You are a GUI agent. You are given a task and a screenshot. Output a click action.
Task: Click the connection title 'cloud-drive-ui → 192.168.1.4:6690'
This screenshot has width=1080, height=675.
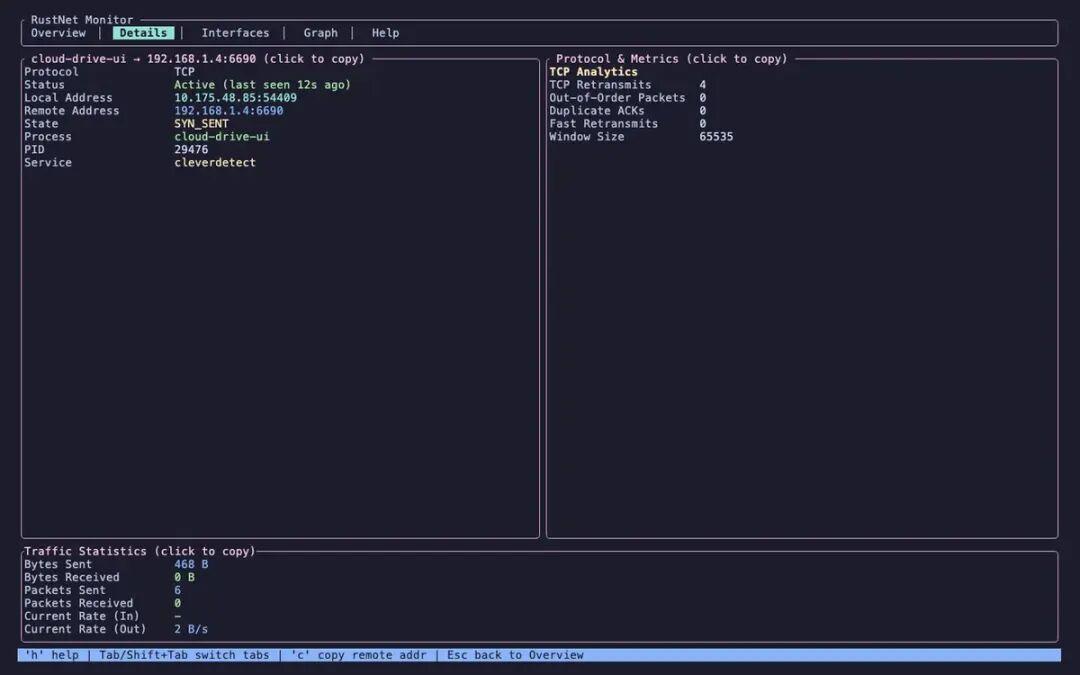(143, 59)
